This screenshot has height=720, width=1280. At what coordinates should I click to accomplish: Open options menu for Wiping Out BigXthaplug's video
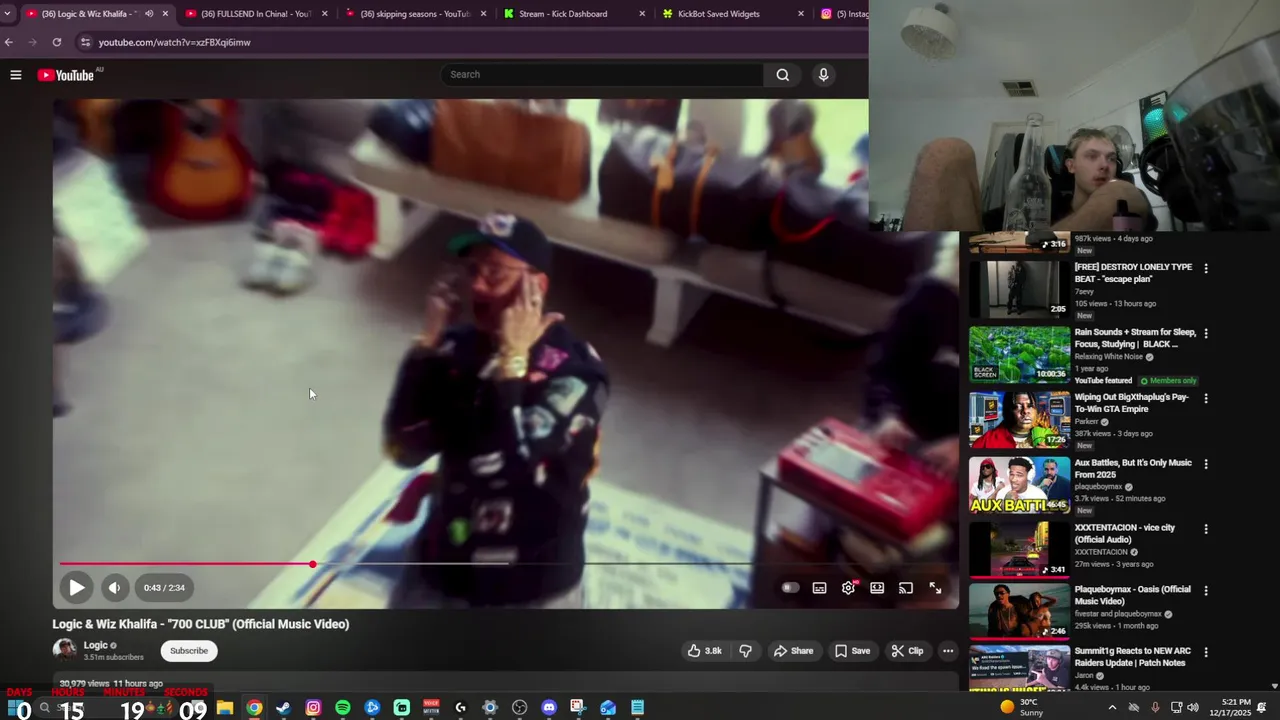[1206, 399]
